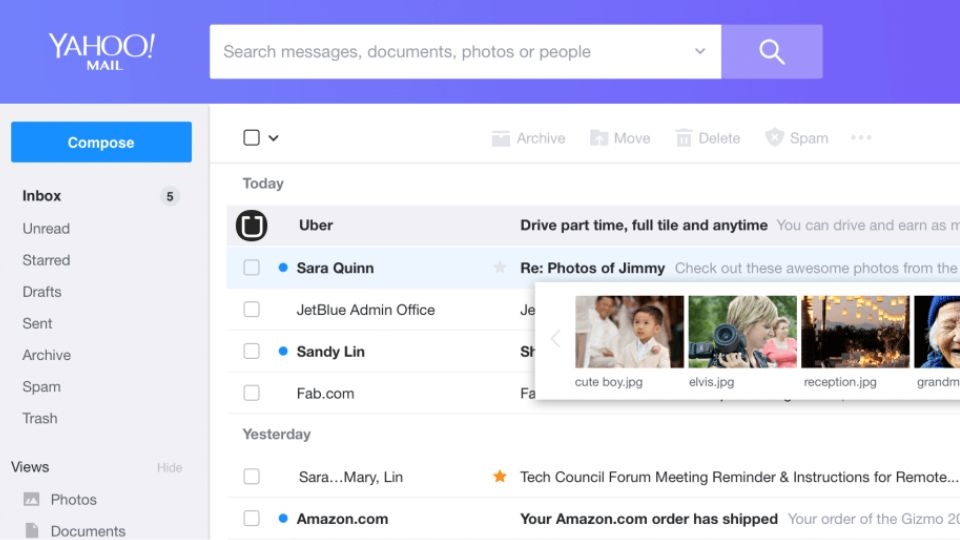Show Unread messages folder
Screen dimensions: 960x540
pos(46,228)
